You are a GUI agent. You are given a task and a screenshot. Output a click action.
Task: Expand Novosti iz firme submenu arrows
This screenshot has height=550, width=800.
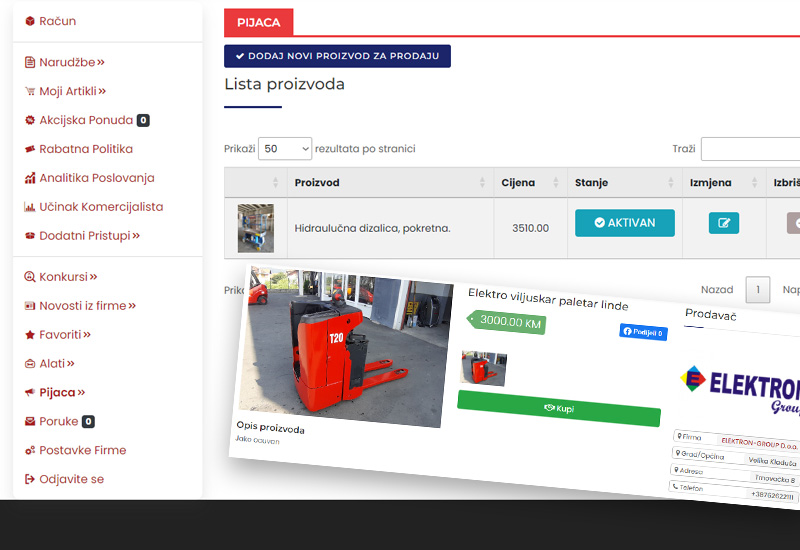click(x=132, y=306)
